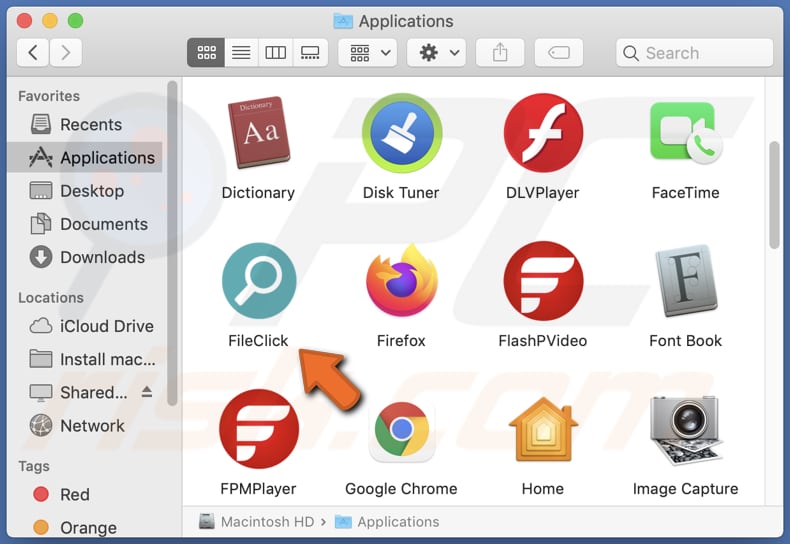Select the FileClick magnifier icon

click(x=259, y=281)
